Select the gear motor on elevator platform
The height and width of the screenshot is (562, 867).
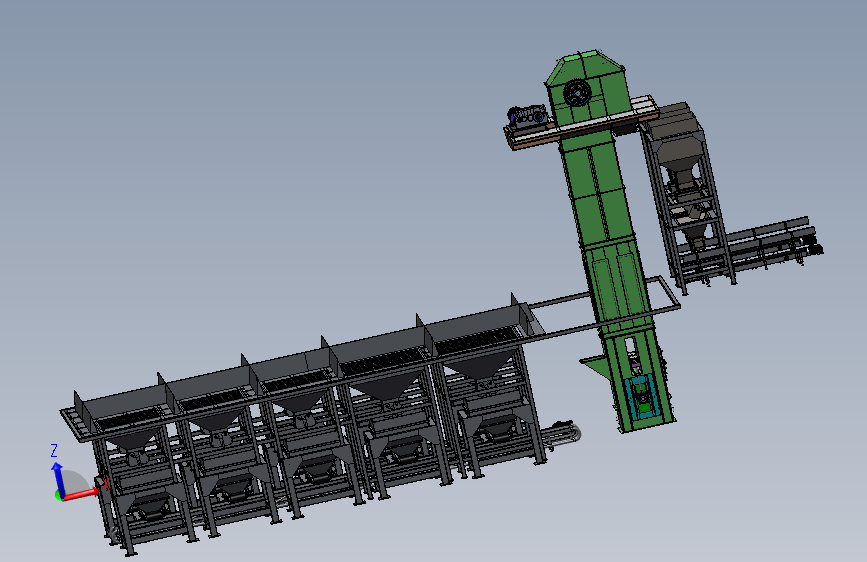[x=528, y=117]
